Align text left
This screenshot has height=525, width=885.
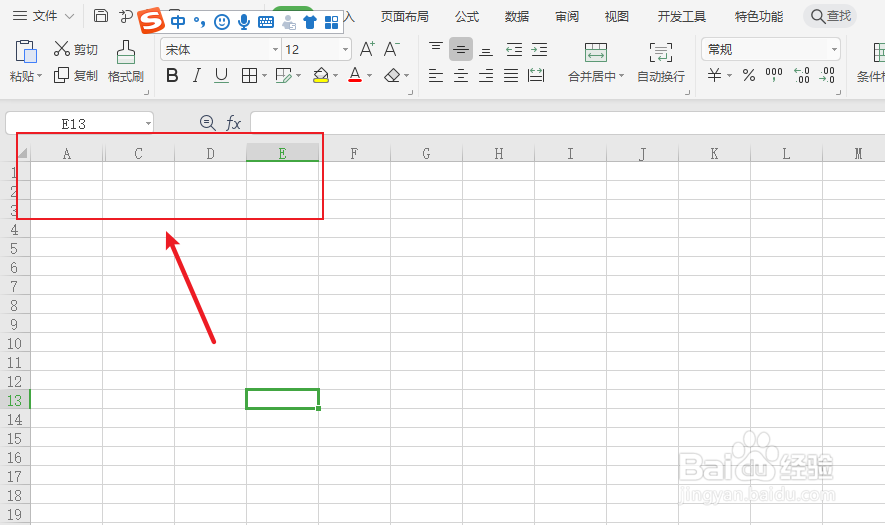click(x=436, y=75)
